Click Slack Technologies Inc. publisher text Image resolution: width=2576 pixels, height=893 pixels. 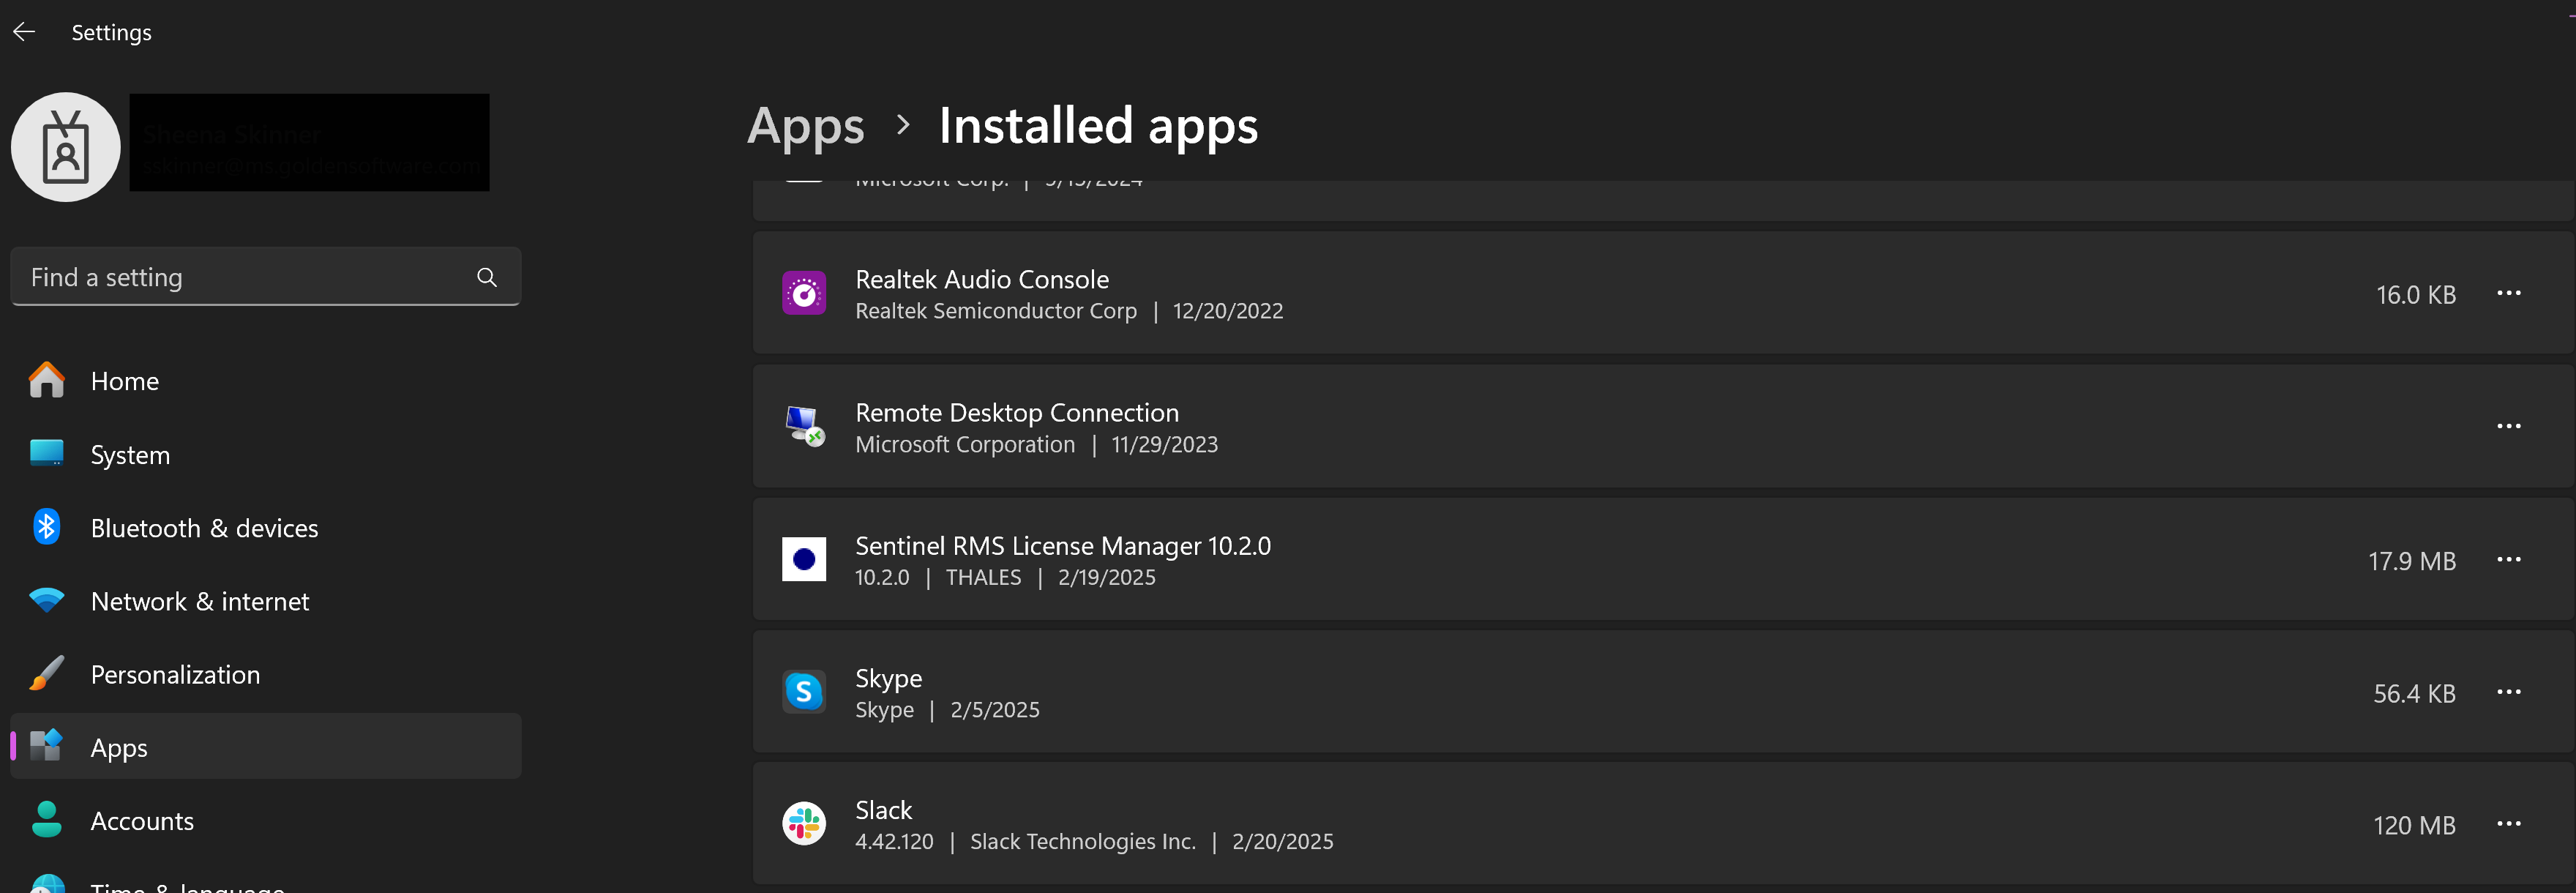click(x=1083, y=842)
